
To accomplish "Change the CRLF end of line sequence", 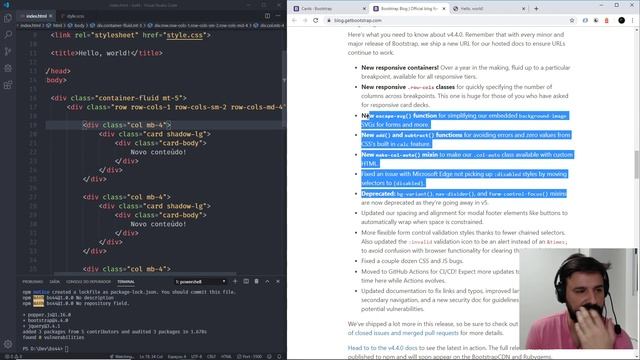I will pyautogui.click(x=211, y=357).
